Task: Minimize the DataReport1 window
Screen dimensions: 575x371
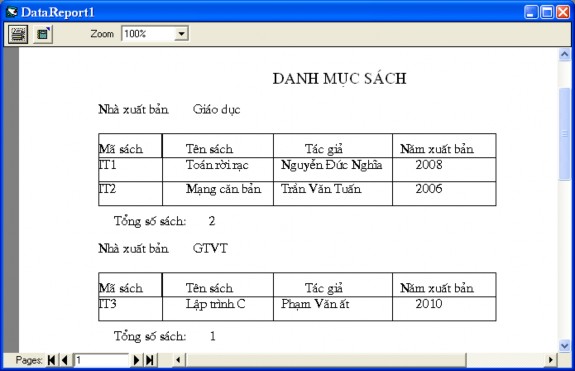Action: 530,12
